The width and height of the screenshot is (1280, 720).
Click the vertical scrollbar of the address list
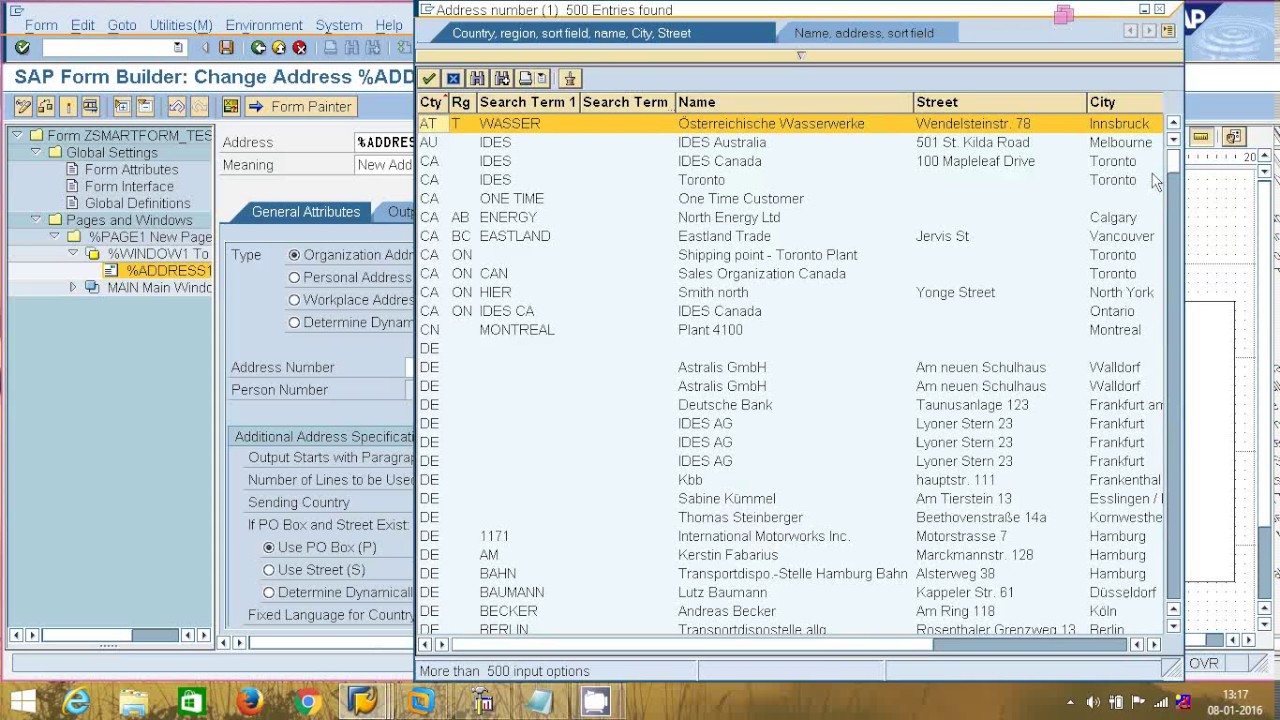pyautogui.click(x=1173, y=375)
